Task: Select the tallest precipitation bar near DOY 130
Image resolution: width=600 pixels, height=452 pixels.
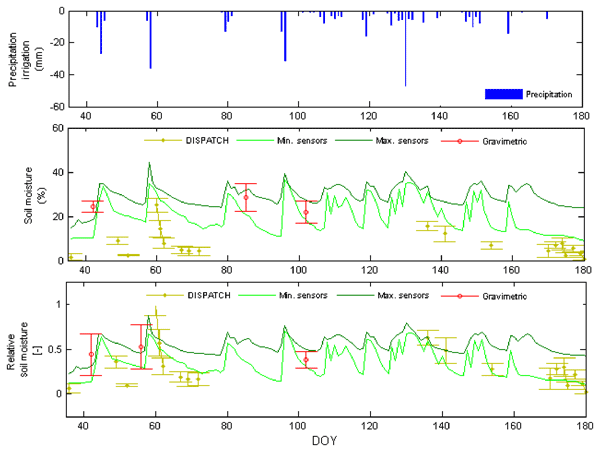Action: [x=405, y=50]
